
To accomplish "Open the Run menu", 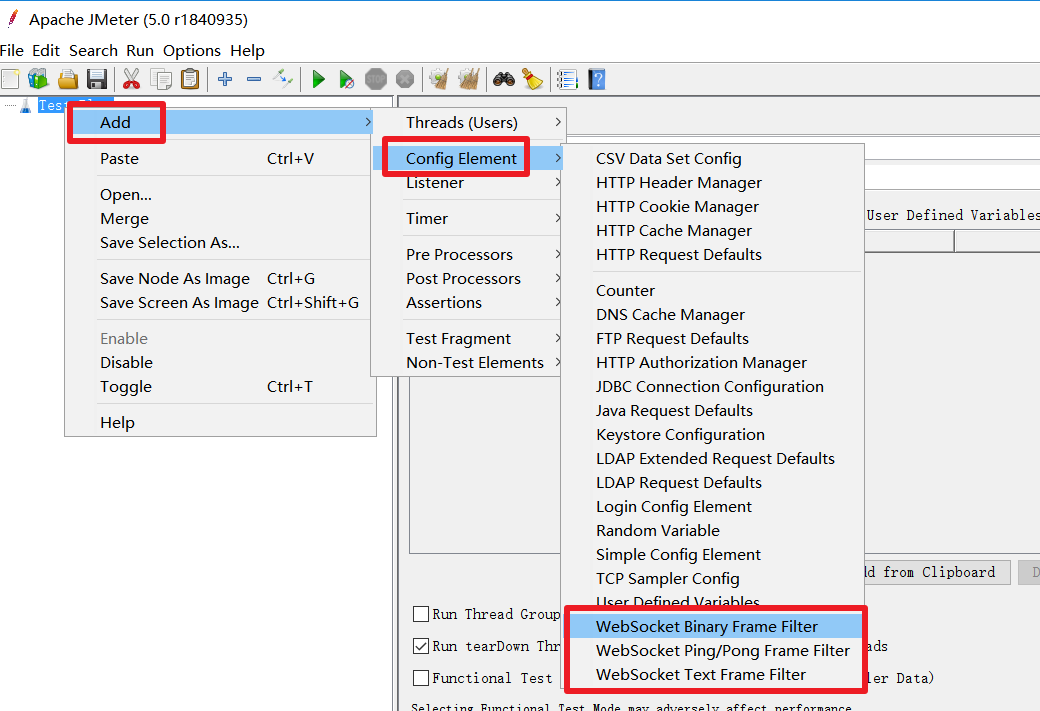I will click(x=140, y=50).
